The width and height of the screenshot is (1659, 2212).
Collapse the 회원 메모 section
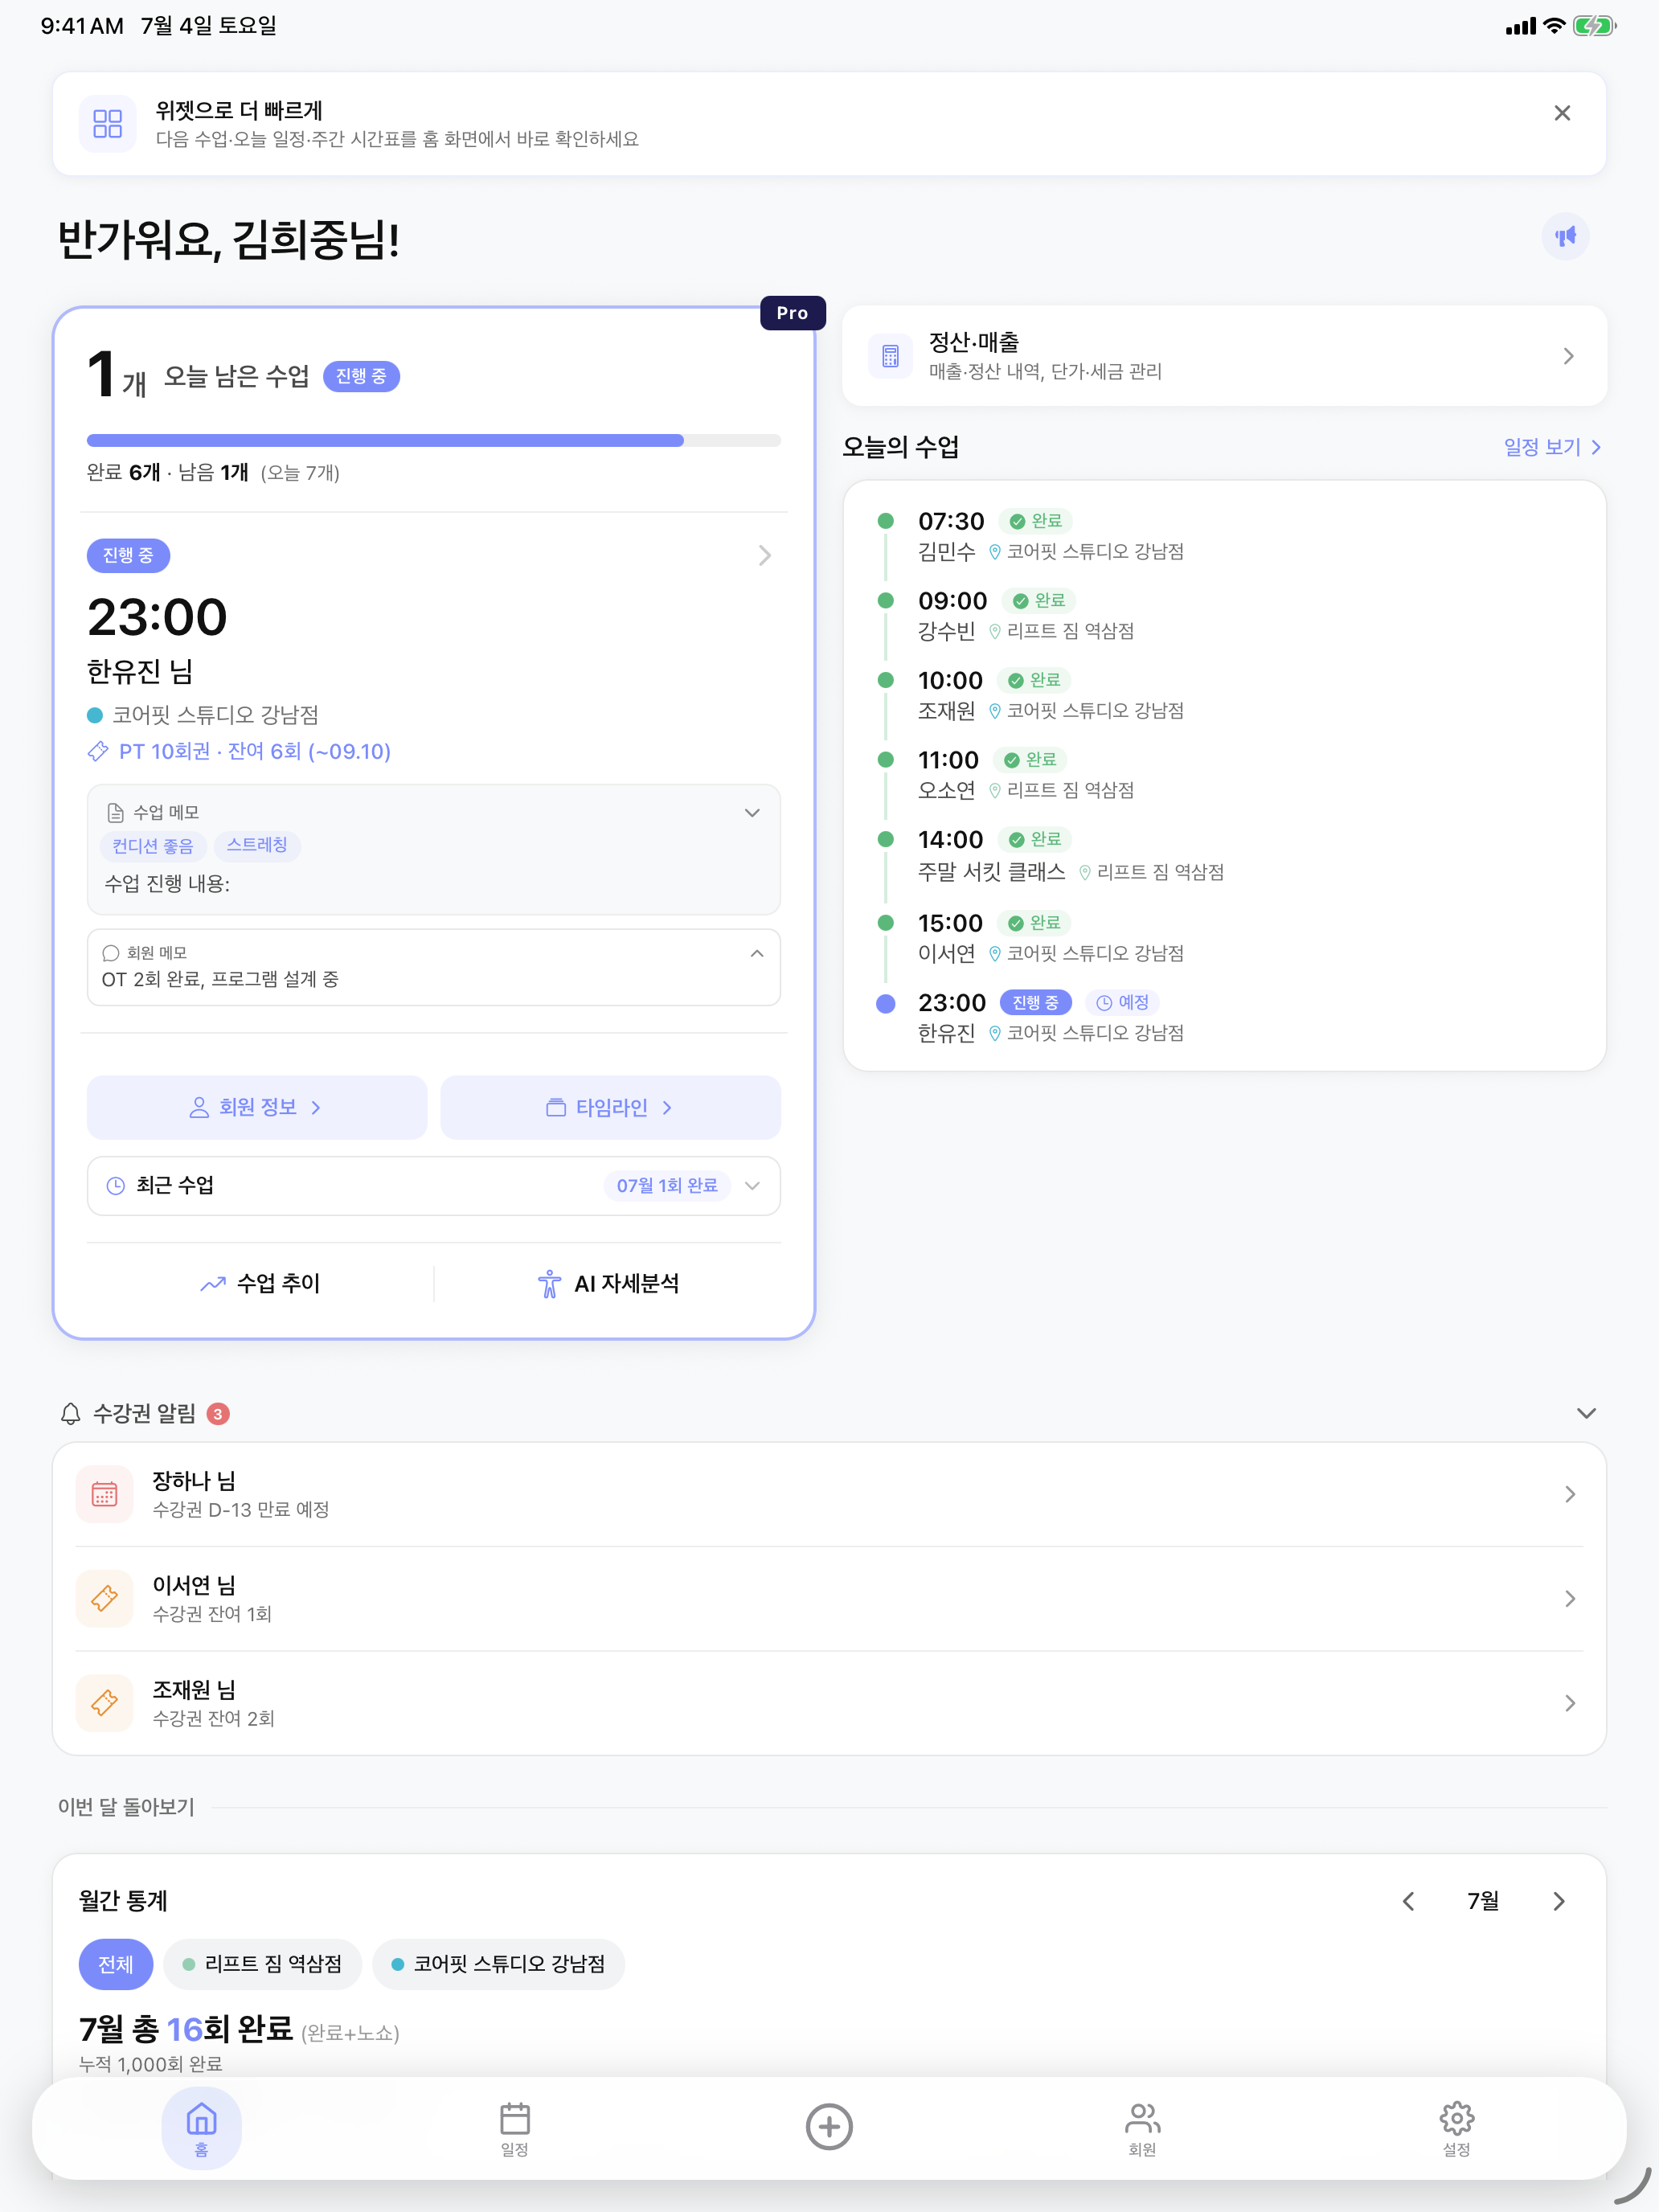click(x=756, y=954)
